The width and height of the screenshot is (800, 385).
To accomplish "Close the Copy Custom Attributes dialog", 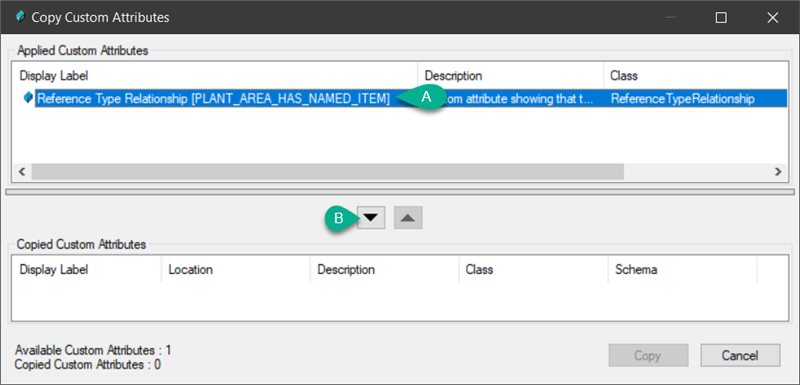I will [x=772, y=17].
